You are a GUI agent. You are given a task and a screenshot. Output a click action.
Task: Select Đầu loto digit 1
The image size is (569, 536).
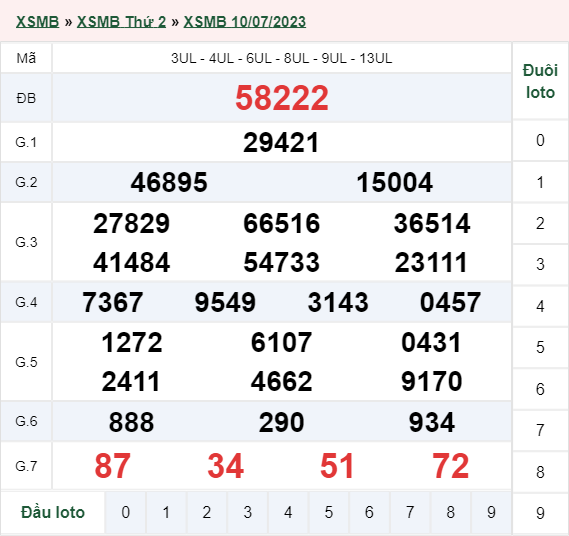click(166, 512)
